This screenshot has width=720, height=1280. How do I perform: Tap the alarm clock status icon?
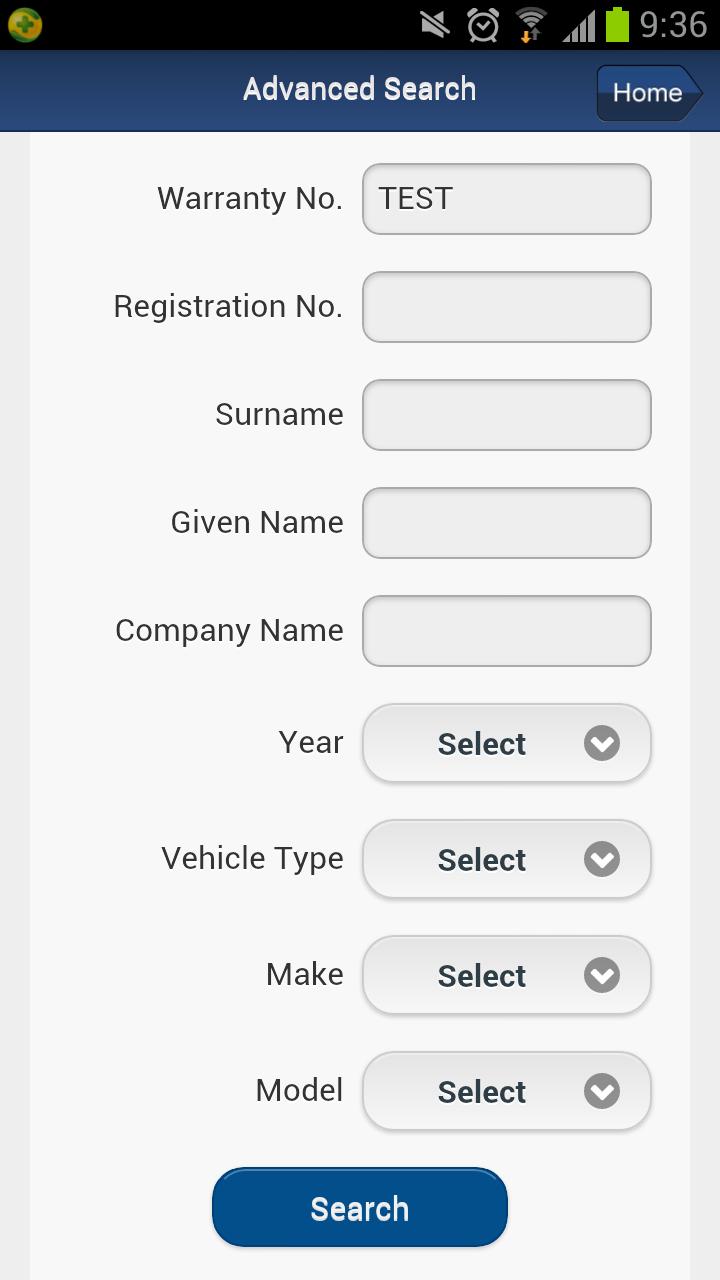(x=483, y=25)
